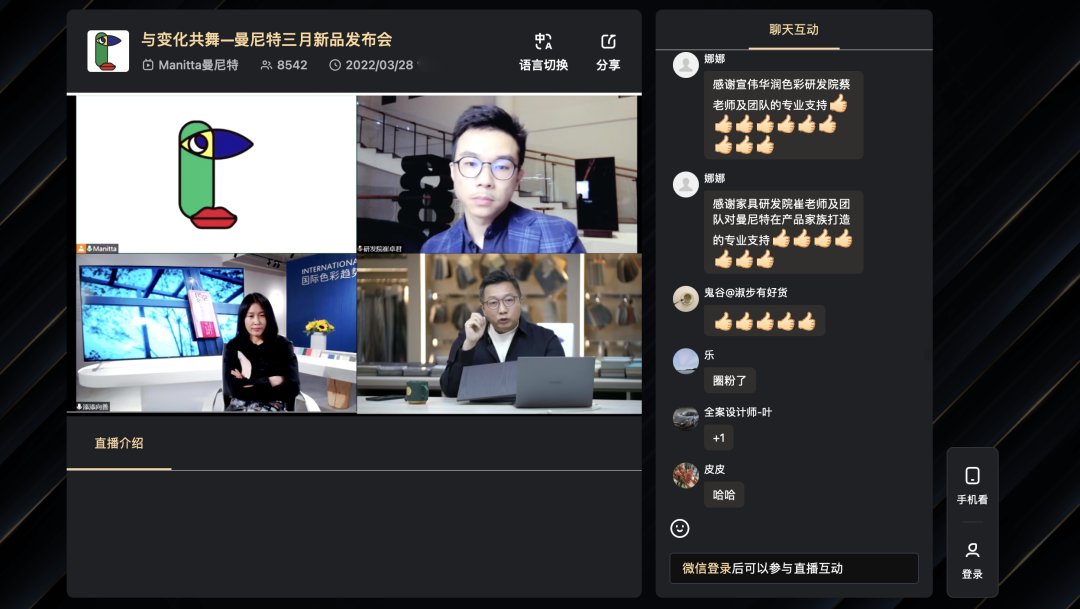
Task: Click username 全案设计师-叶
Action: click(x=738, y=412)
